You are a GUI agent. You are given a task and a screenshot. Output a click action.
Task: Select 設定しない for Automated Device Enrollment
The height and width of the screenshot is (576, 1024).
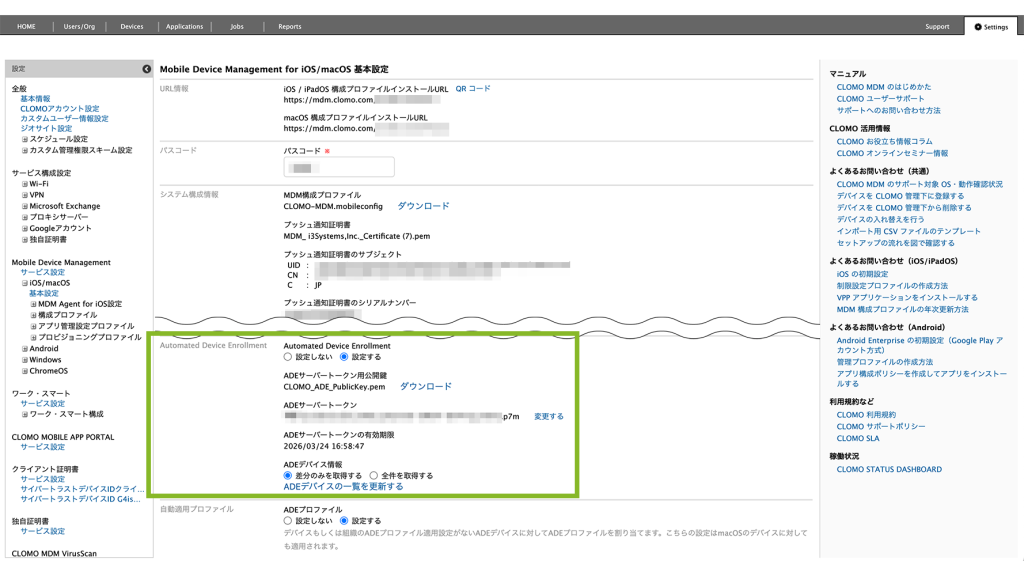tap(287, 357)
